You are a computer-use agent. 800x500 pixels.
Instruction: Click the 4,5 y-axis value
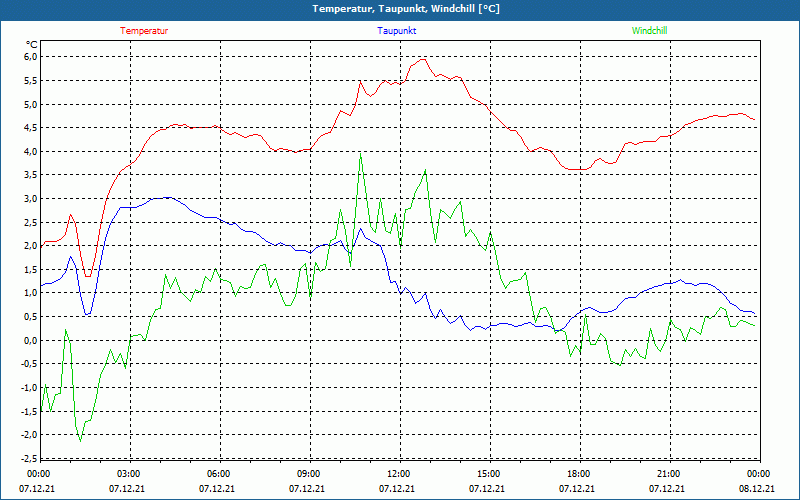tap(31, 128)
